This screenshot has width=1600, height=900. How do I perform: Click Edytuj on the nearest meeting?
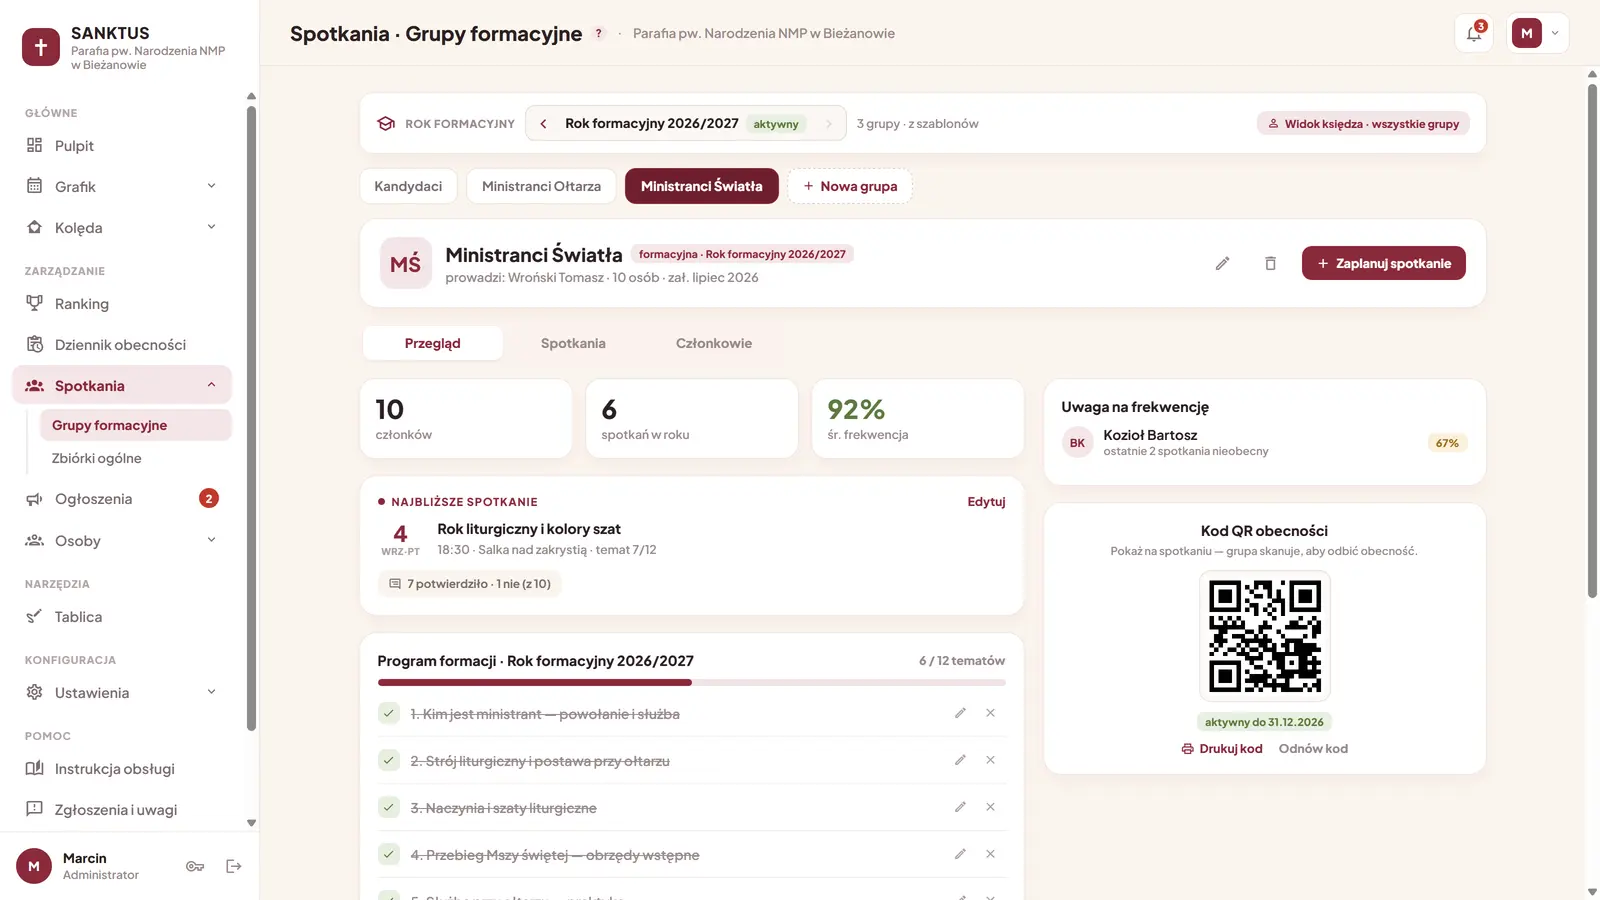click(986, 502)
